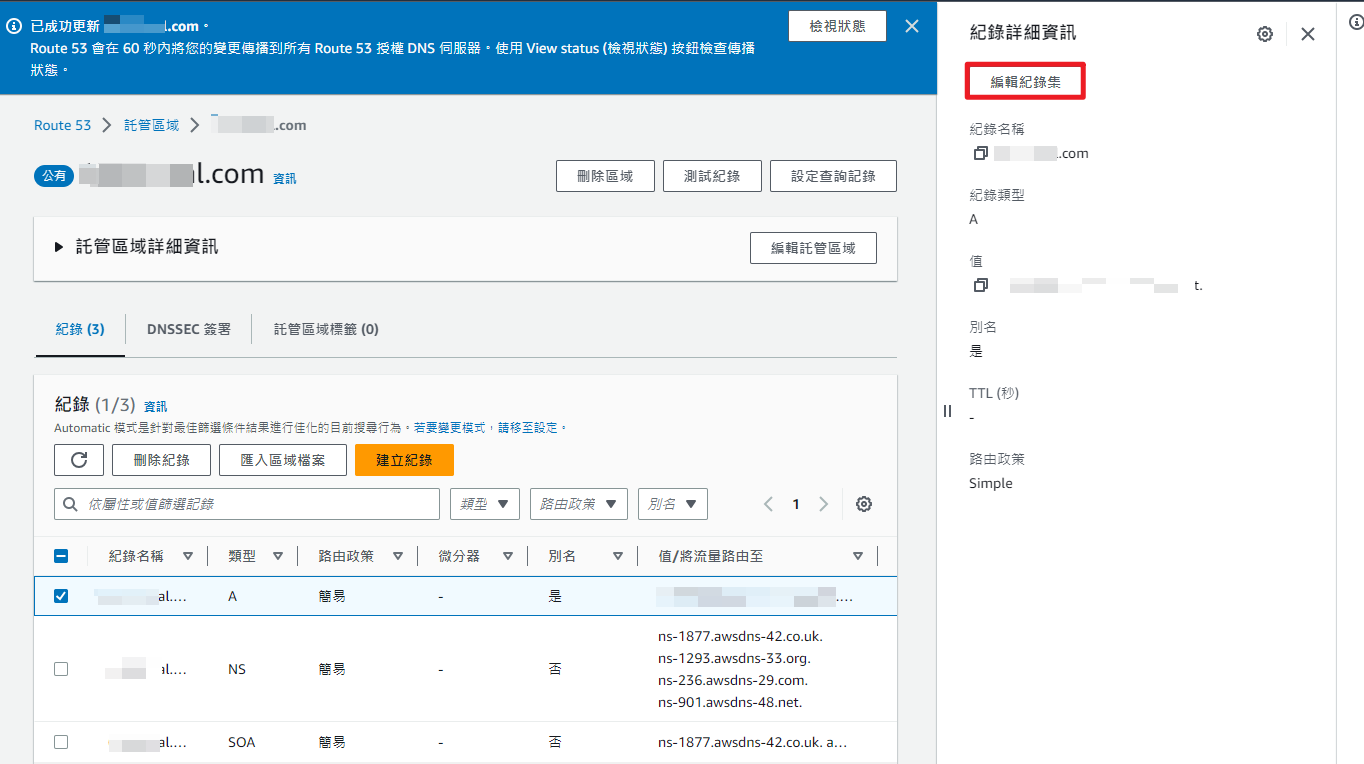This screenshot has height=764, width=1364.
Task: Sort by 值/將流量路由至 column arrow
Action: pyautogui.click(x=857, y=556)
